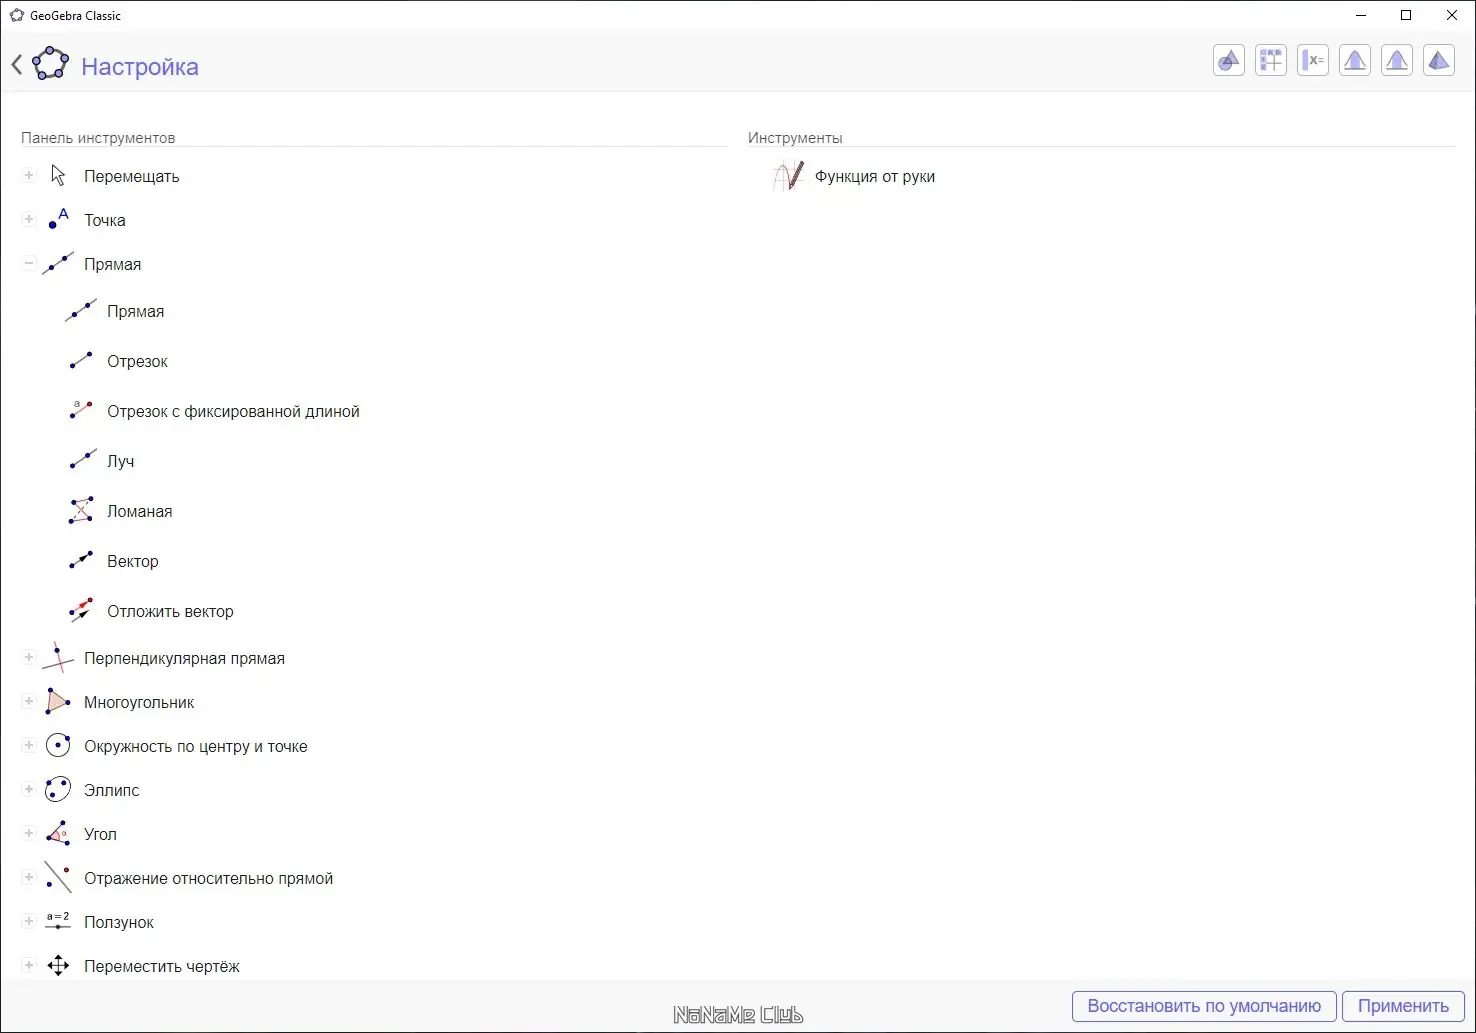Viewport: 1476px width, 1033px height.
Task: Choose the bell-curve icon next to CAS icon
Action: click(1355, 61)
